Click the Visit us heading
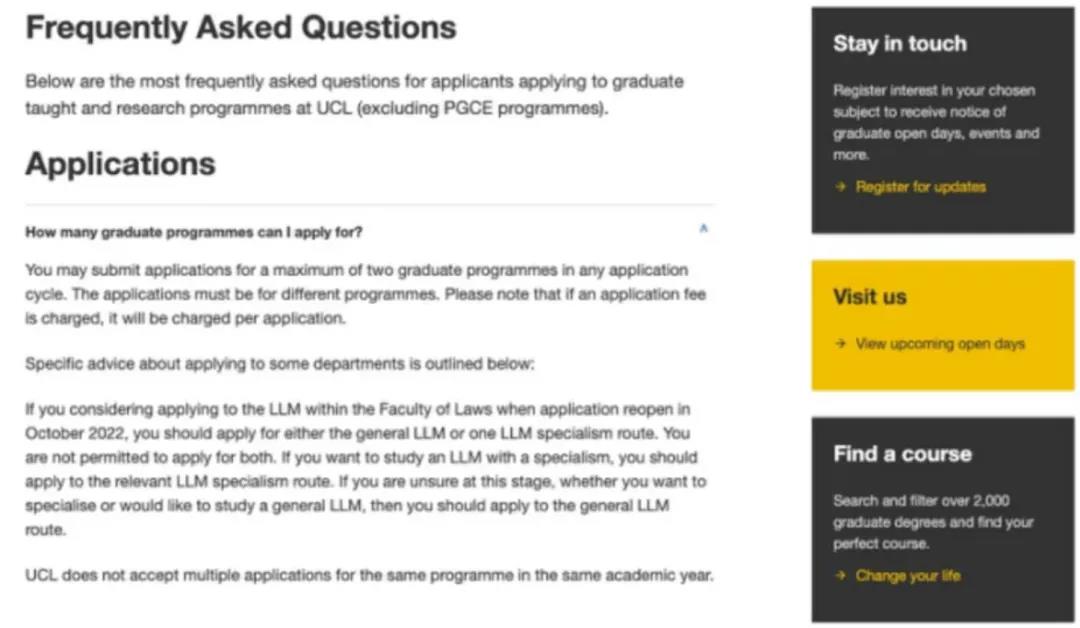Image resolution: width=1080 pixels, height=628 pixels. point(869,296)
